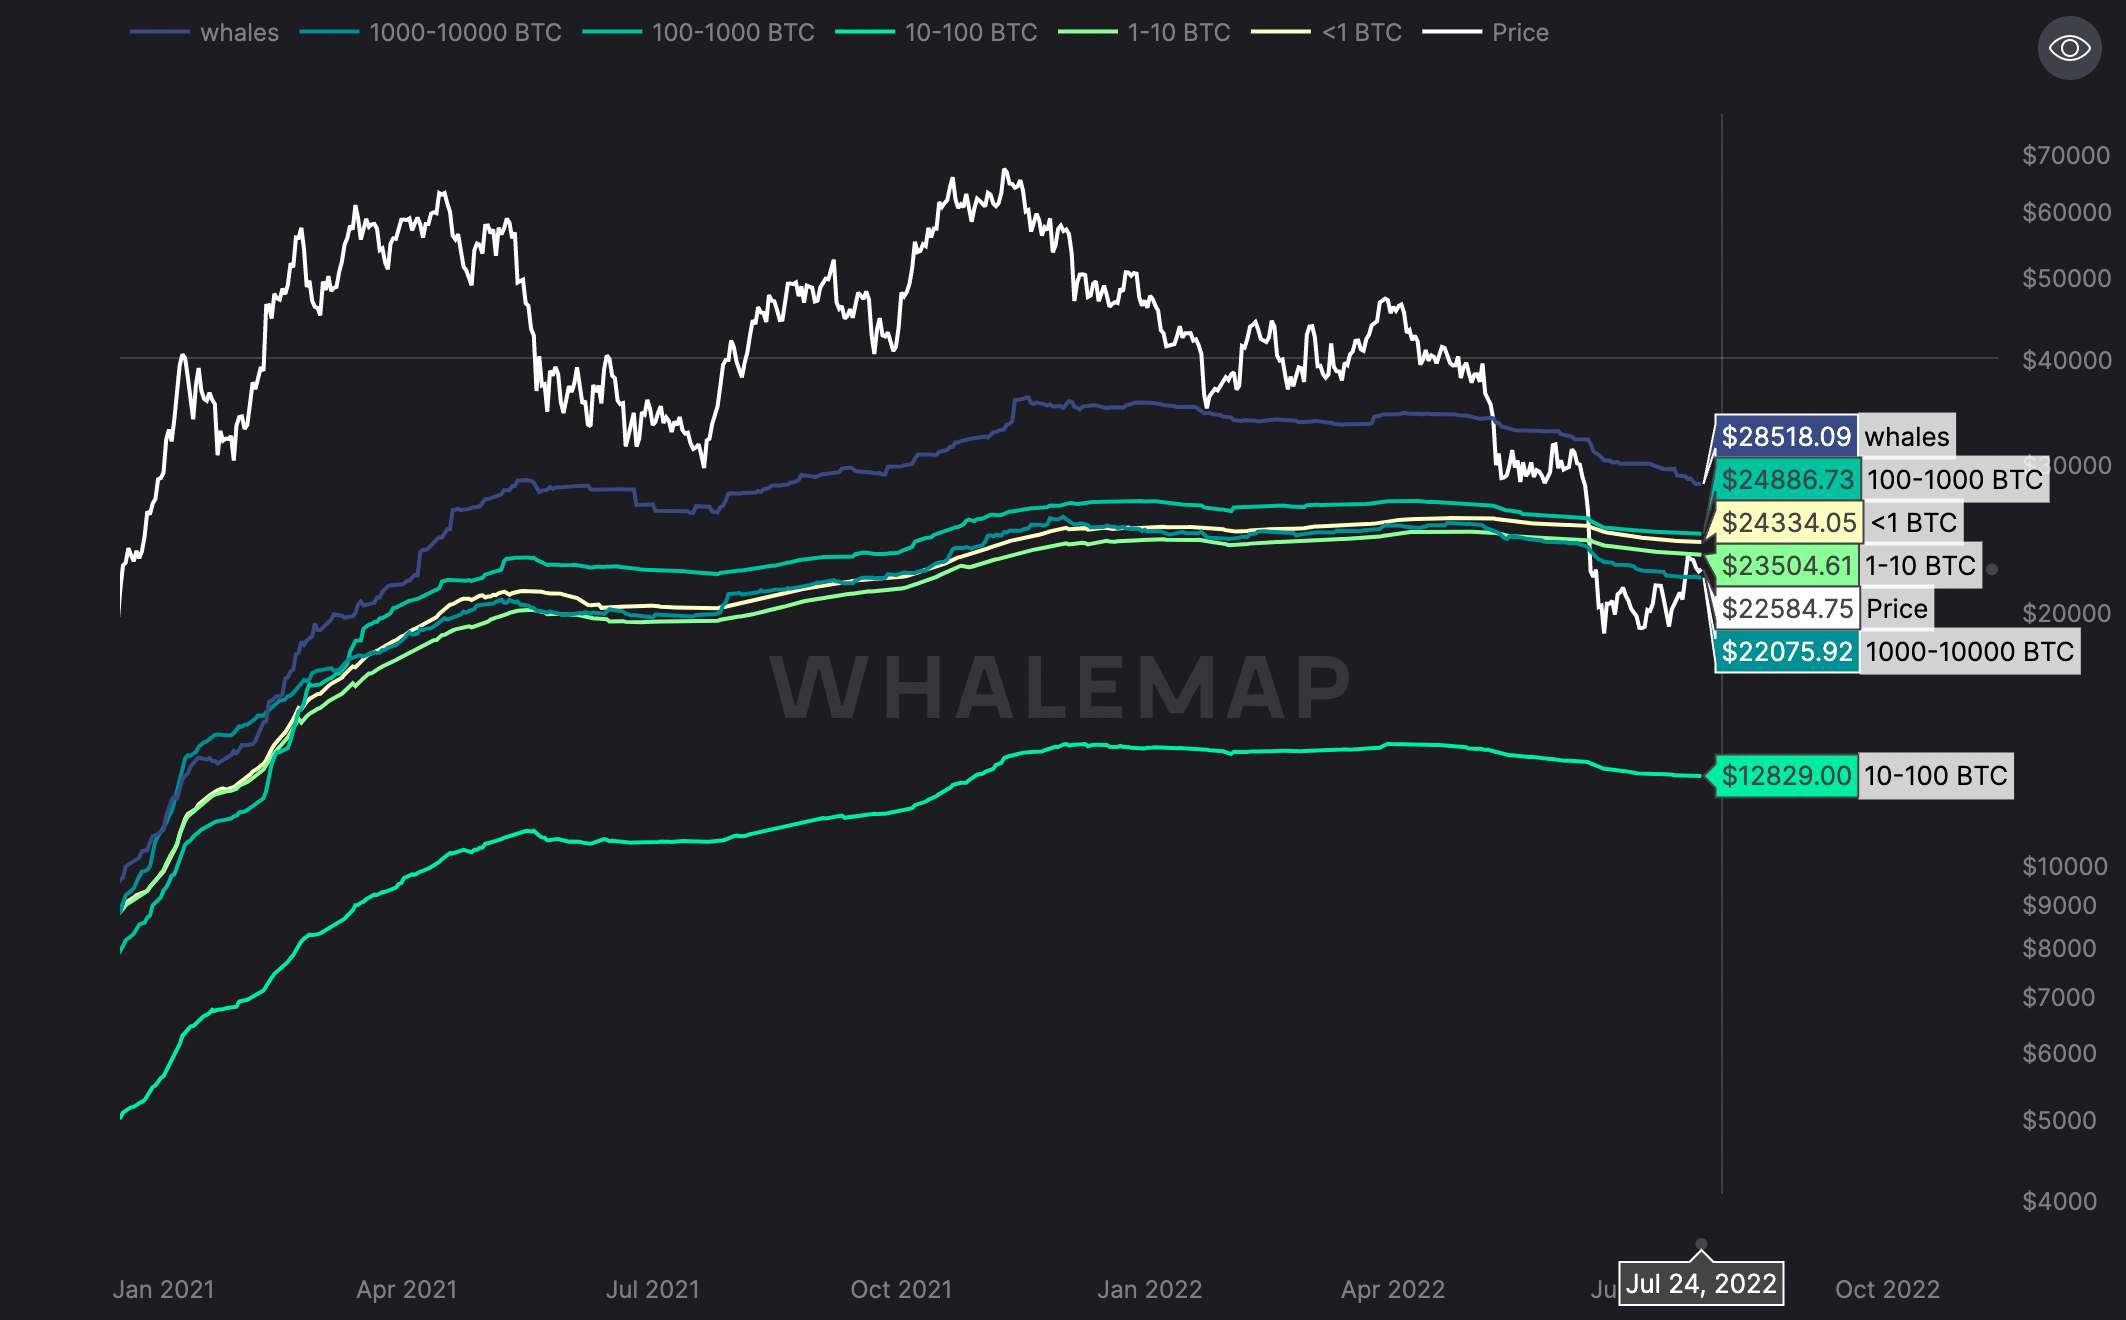The width and height of the screenshot is (2126, 1320).
Task: Click the $40000 price axis label
Action: tap(2066, 360)
